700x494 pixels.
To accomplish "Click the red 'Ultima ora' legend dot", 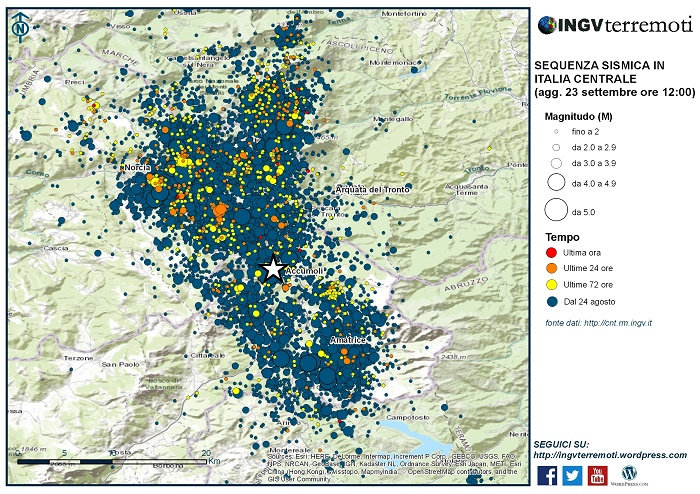I will (552, 254).
